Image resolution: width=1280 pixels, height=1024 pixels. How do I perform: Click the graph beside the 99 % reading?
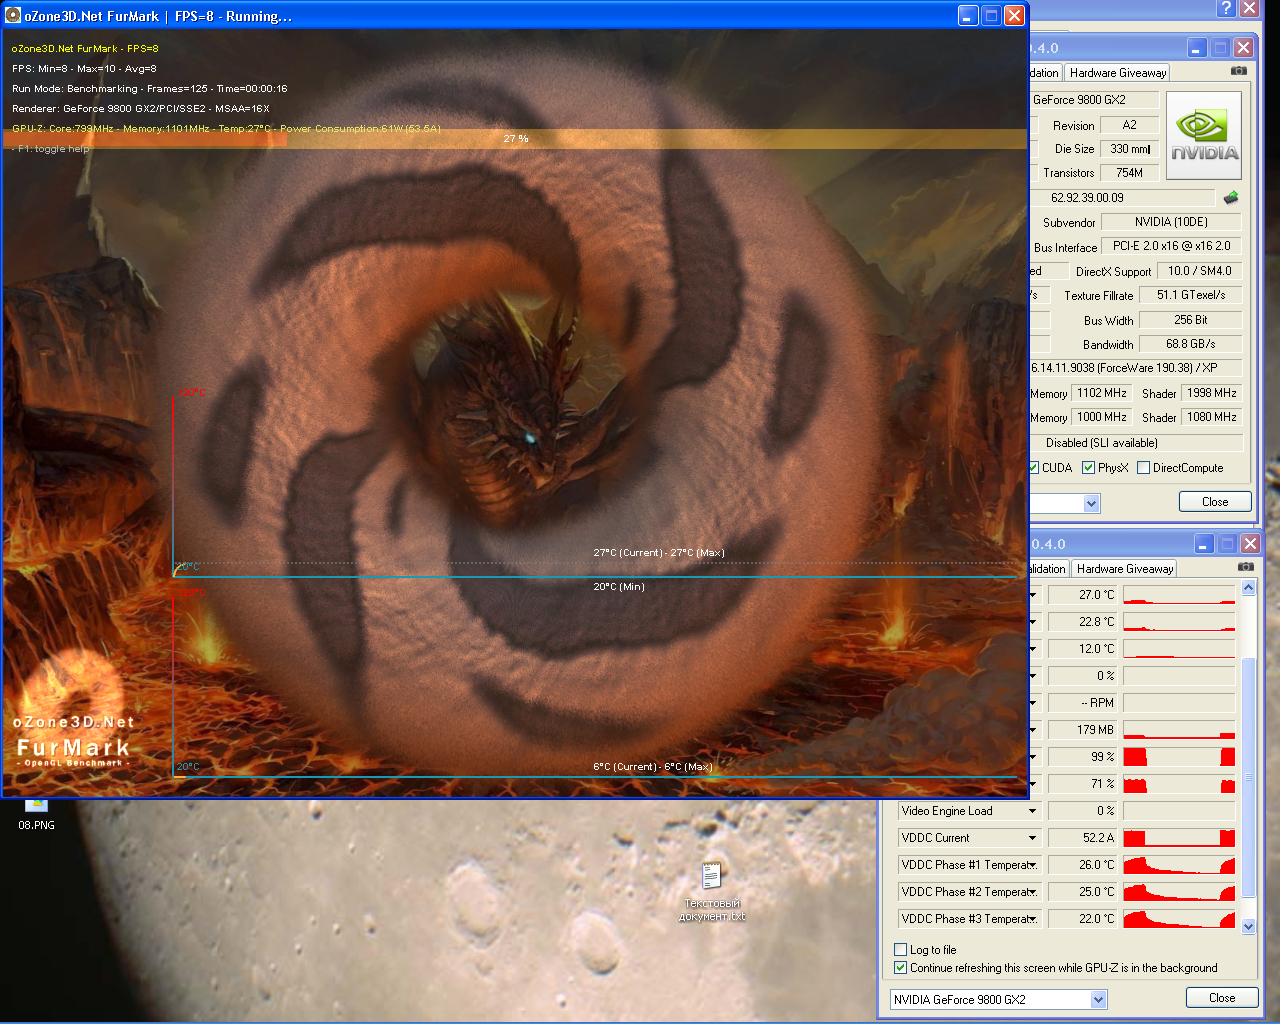1179,757
